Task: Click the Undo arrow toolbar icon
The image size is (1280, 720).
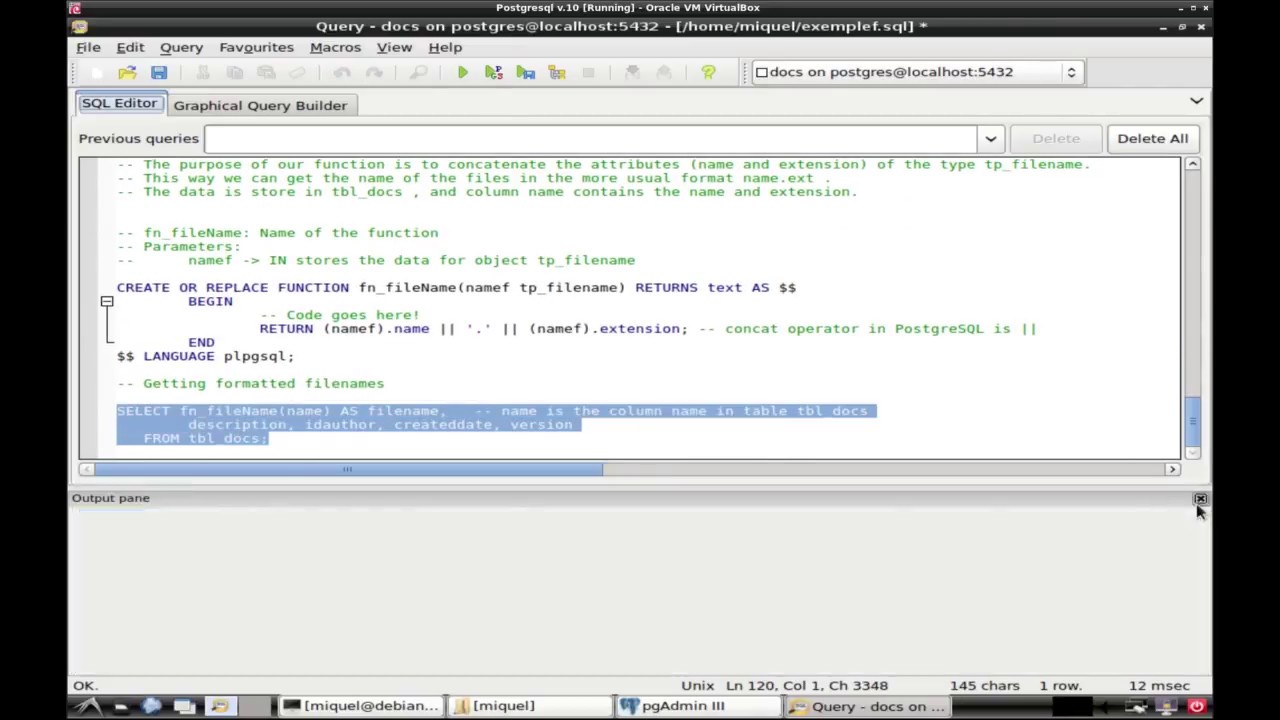Action: coord(342,72)
